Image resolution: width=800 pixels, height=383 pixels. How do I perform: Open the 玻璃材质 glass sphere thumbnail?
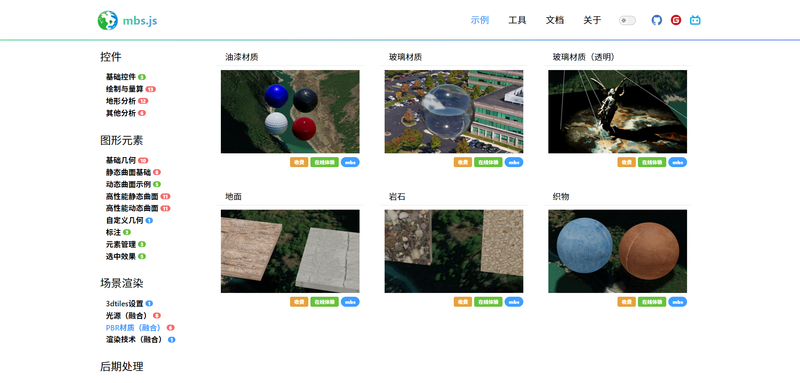tap(454, 112)
